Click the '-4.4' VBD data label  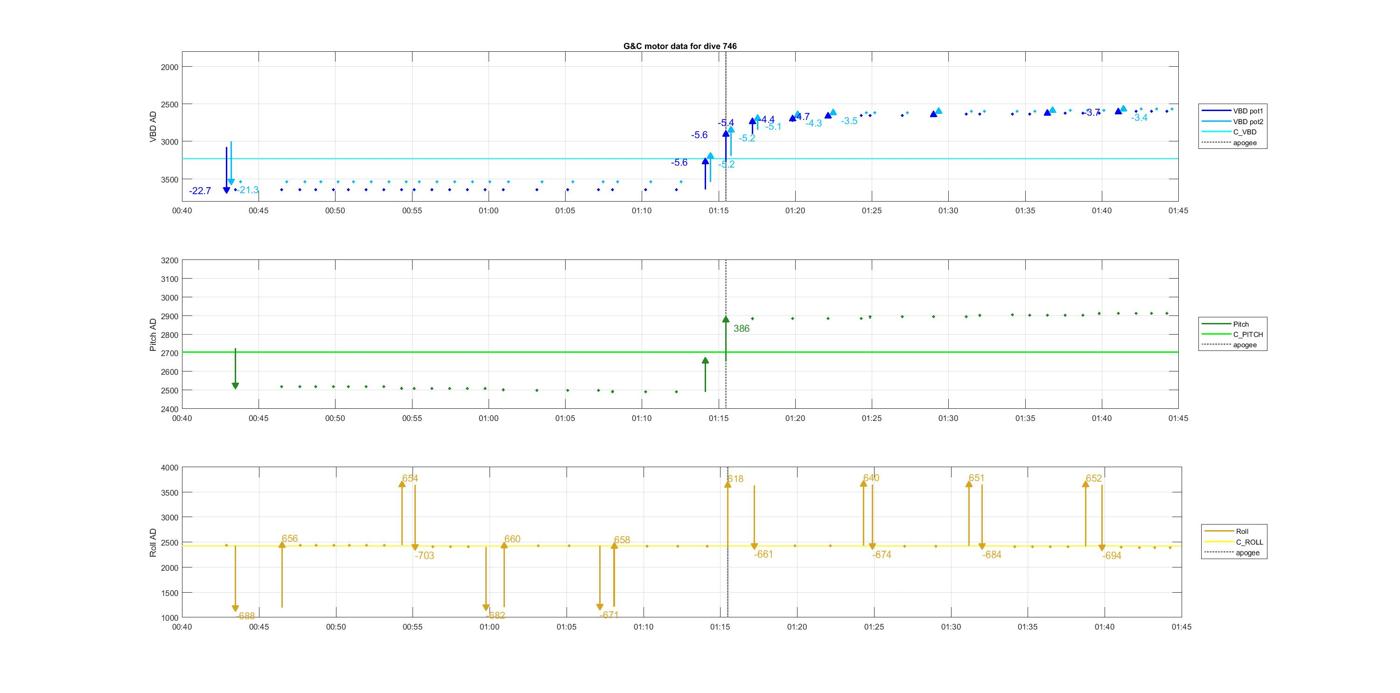(x=766, y=120)
